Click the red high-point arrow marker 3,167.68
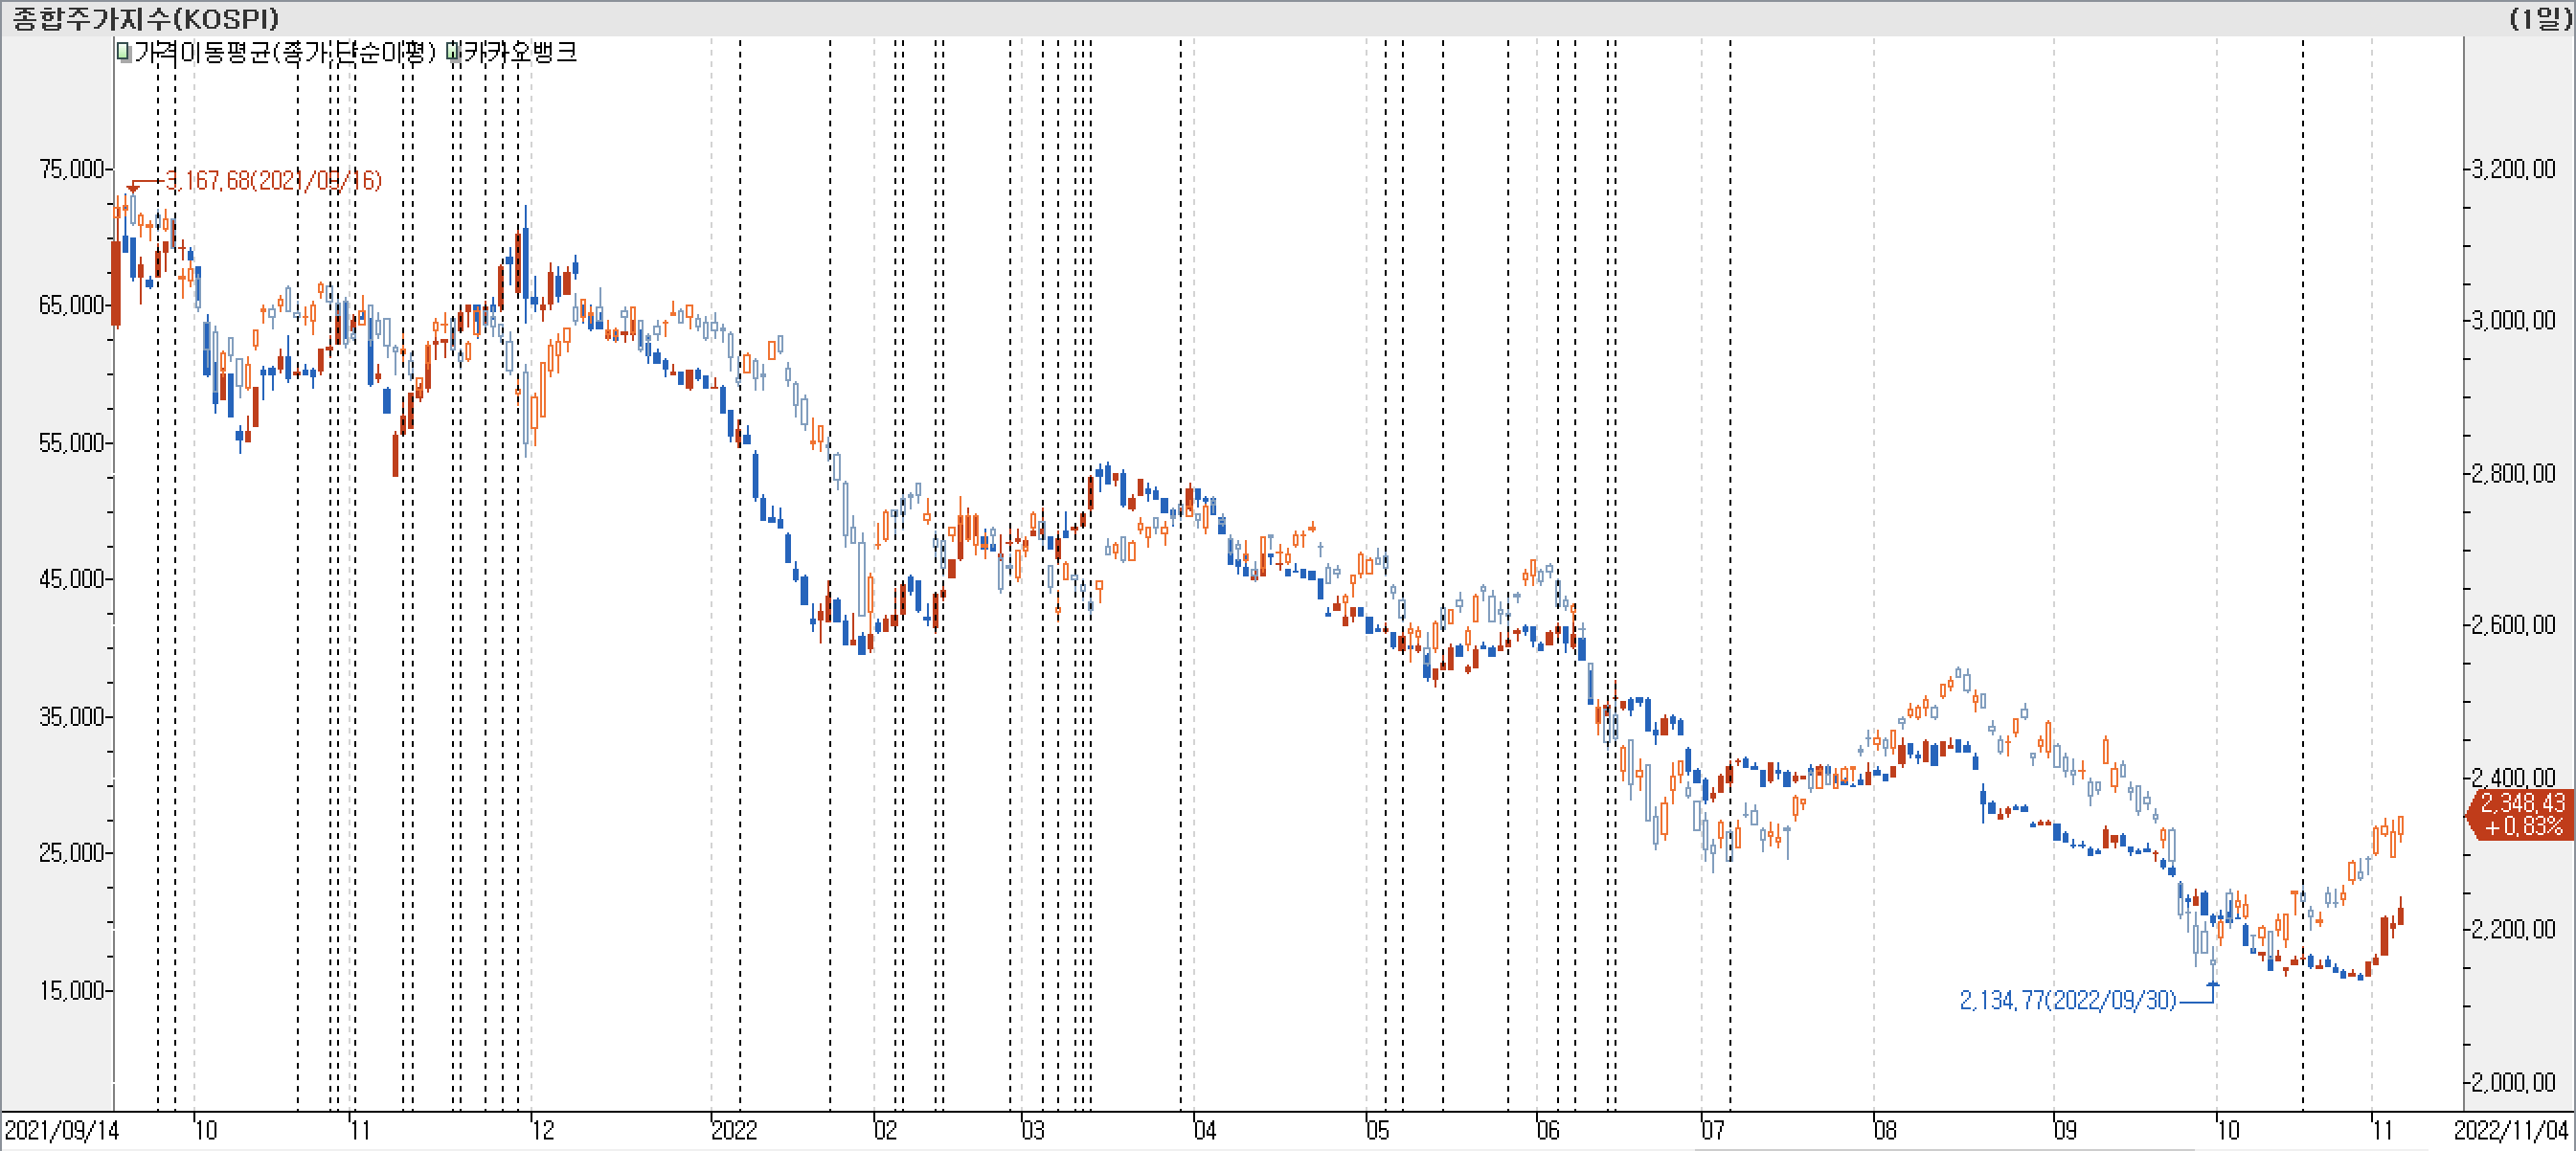Viewport: 2576px width, 1151px height. 133,187
